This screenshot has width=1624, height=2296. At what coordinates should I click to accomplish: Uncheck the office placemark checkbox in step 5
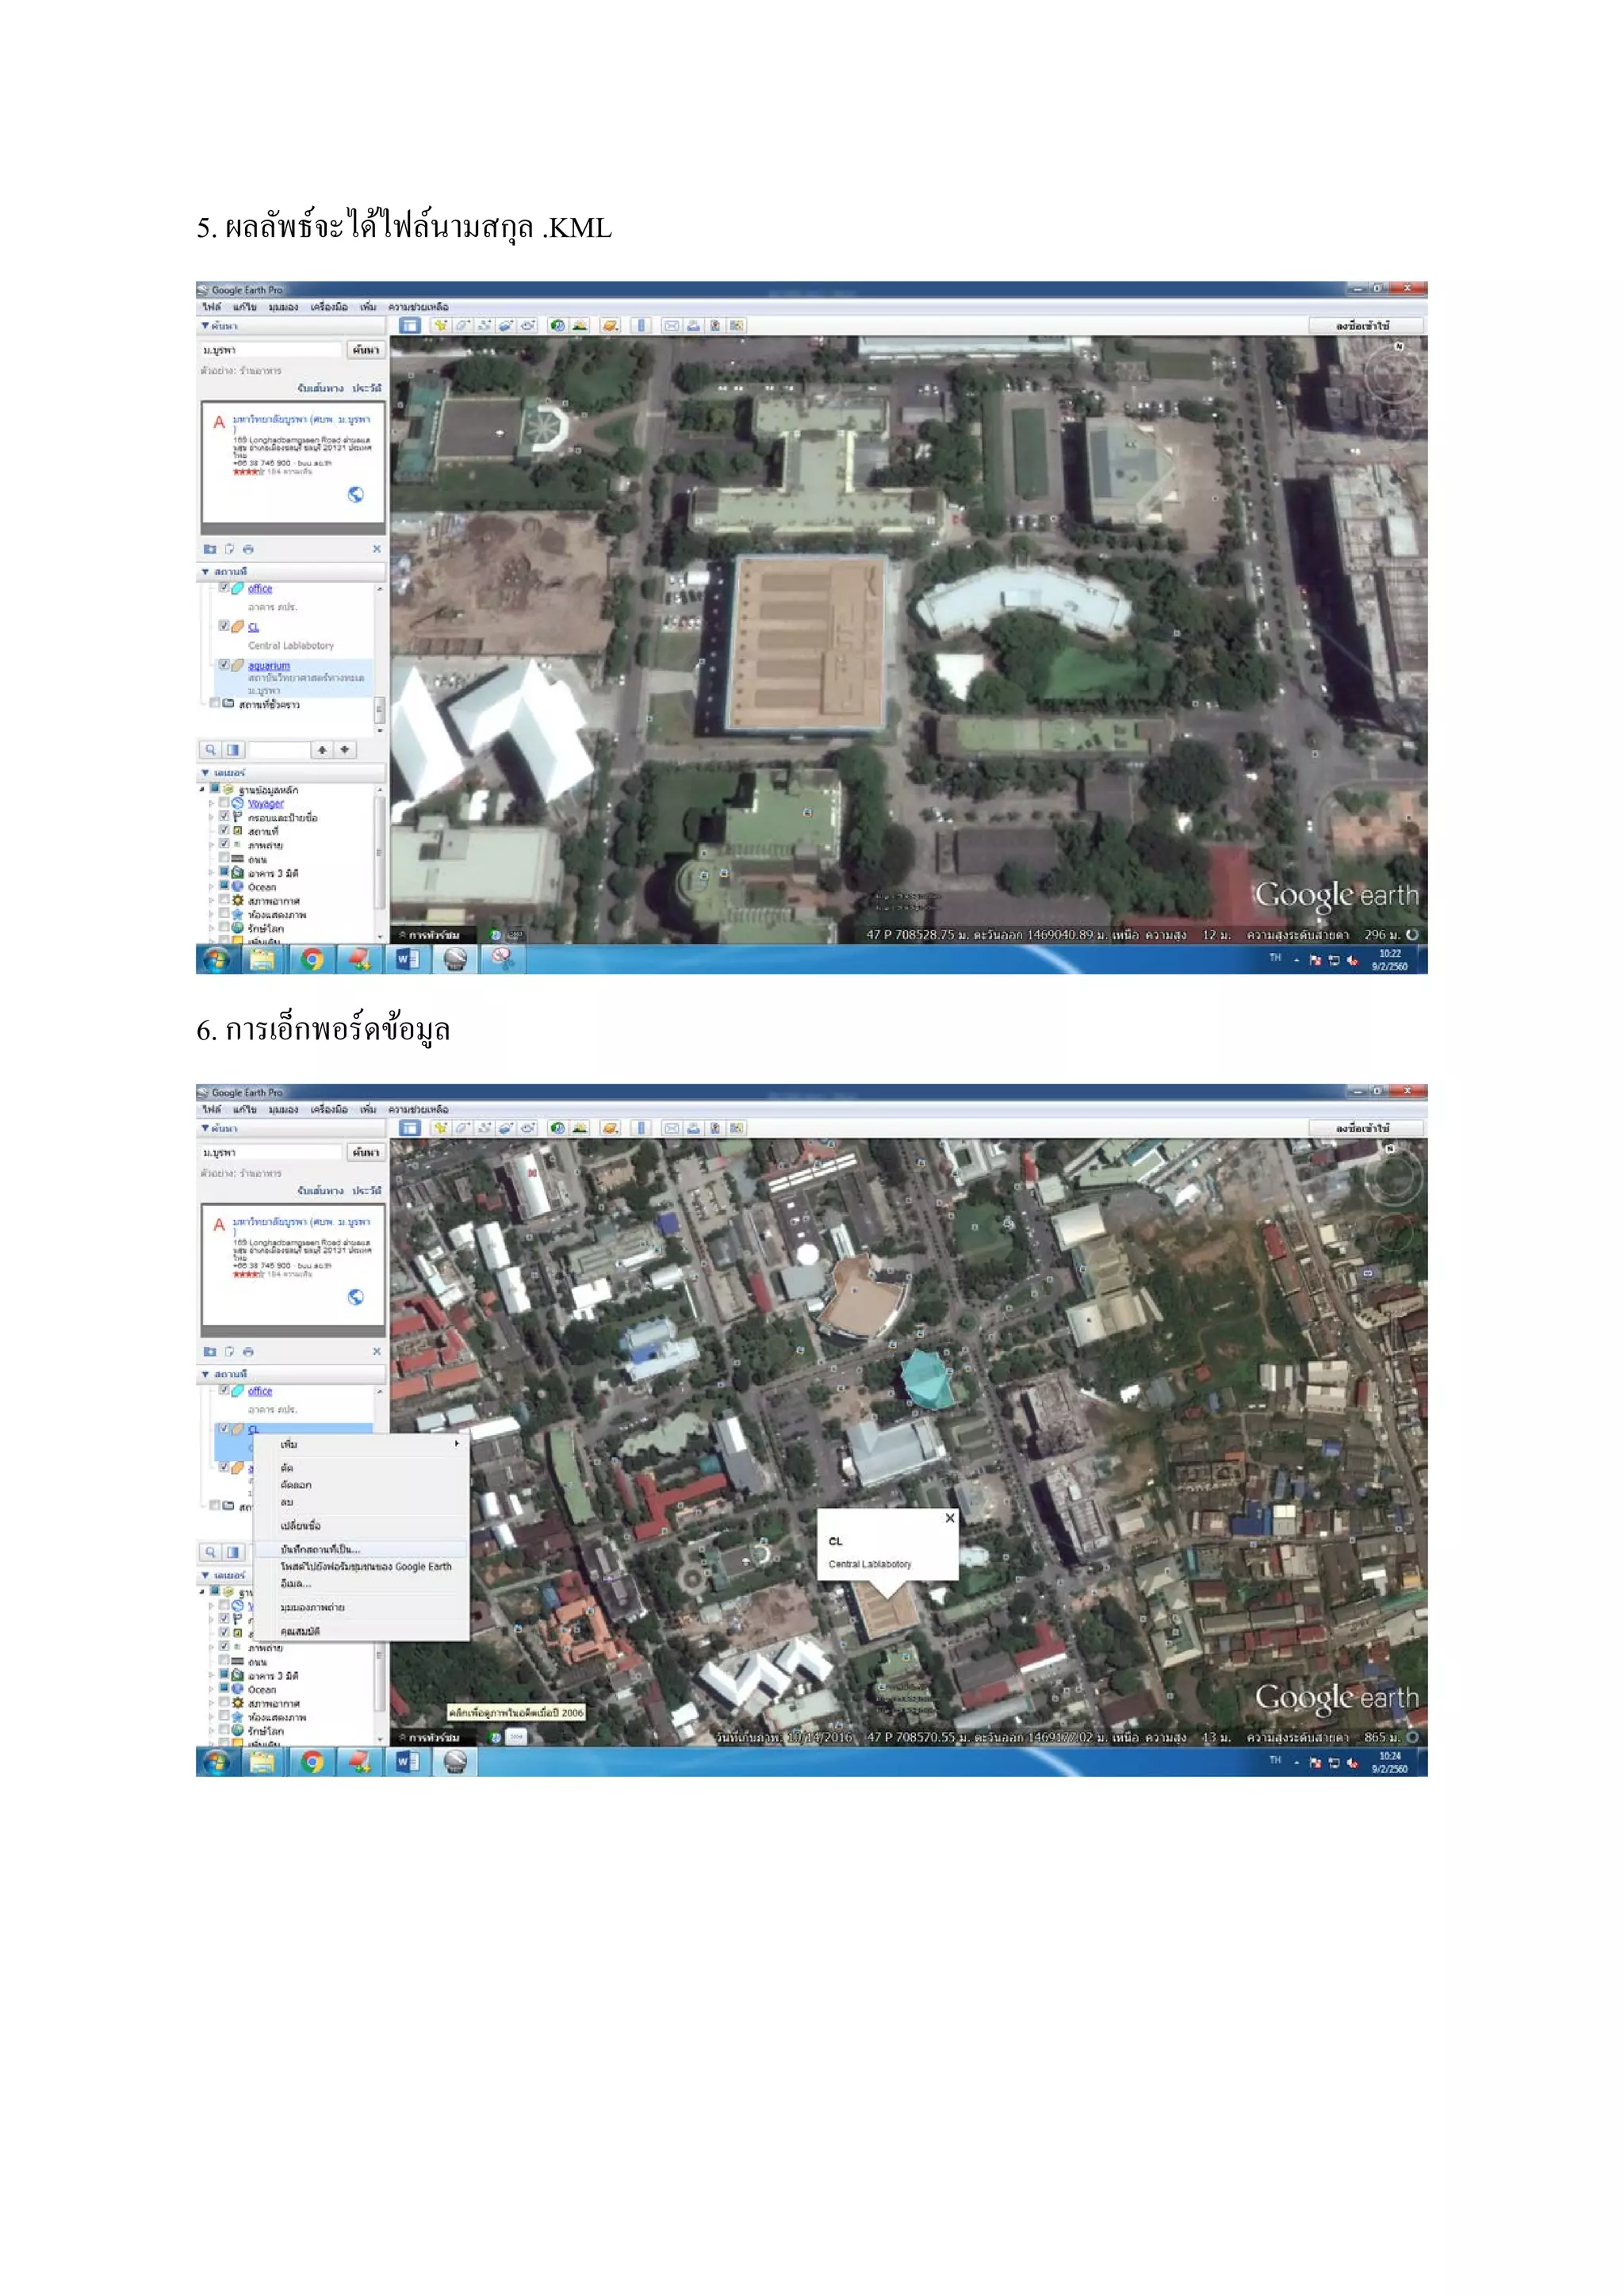tap(224, 588)
